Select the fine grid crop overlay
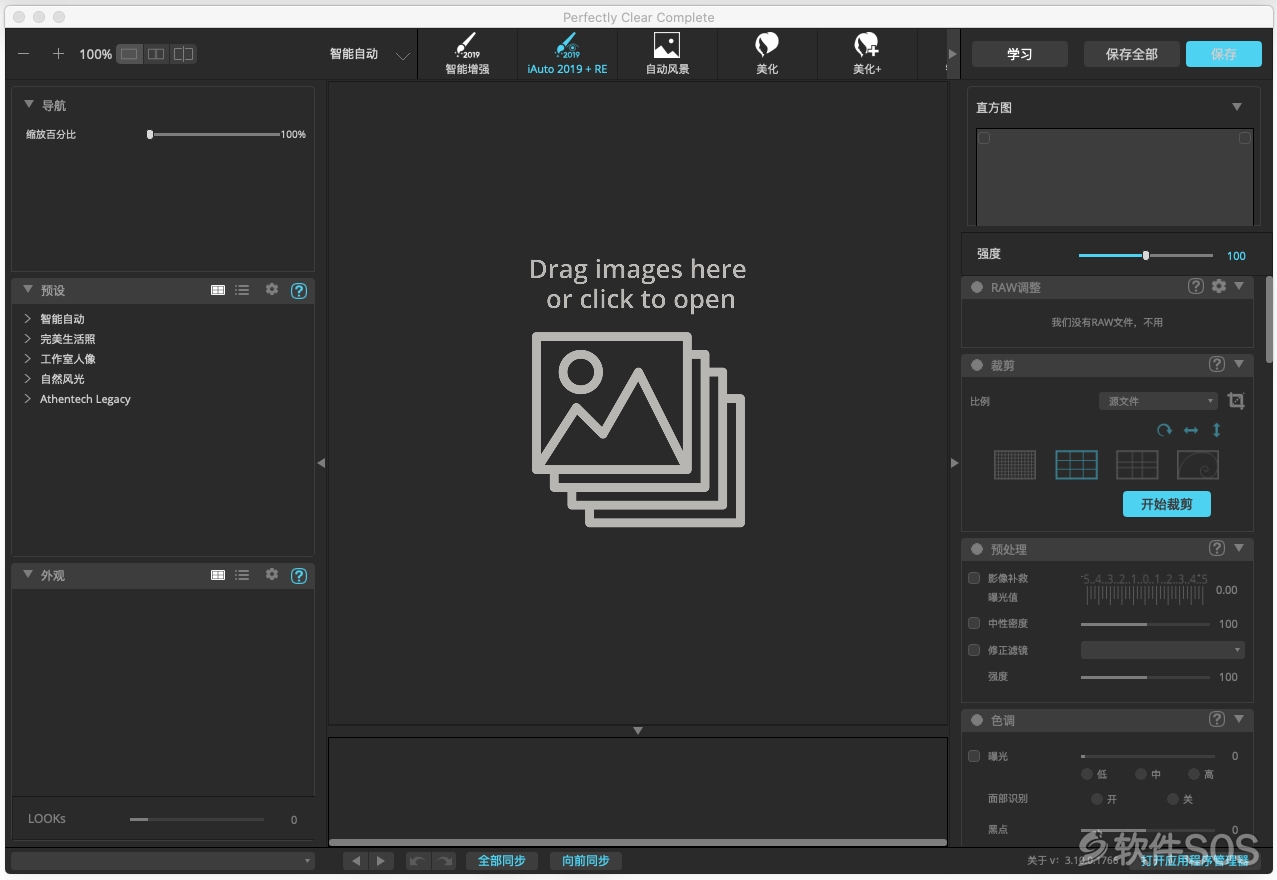1277x880 pixels. coord(1015,465)
